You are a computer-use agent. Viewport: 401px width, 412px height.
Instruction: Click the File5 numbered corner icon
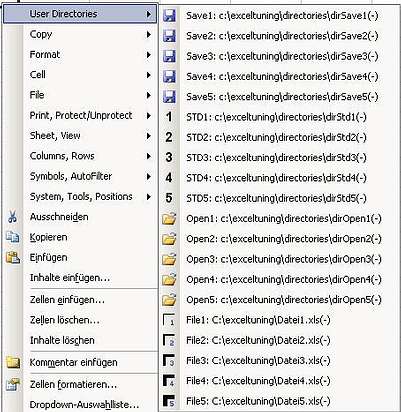169,401
